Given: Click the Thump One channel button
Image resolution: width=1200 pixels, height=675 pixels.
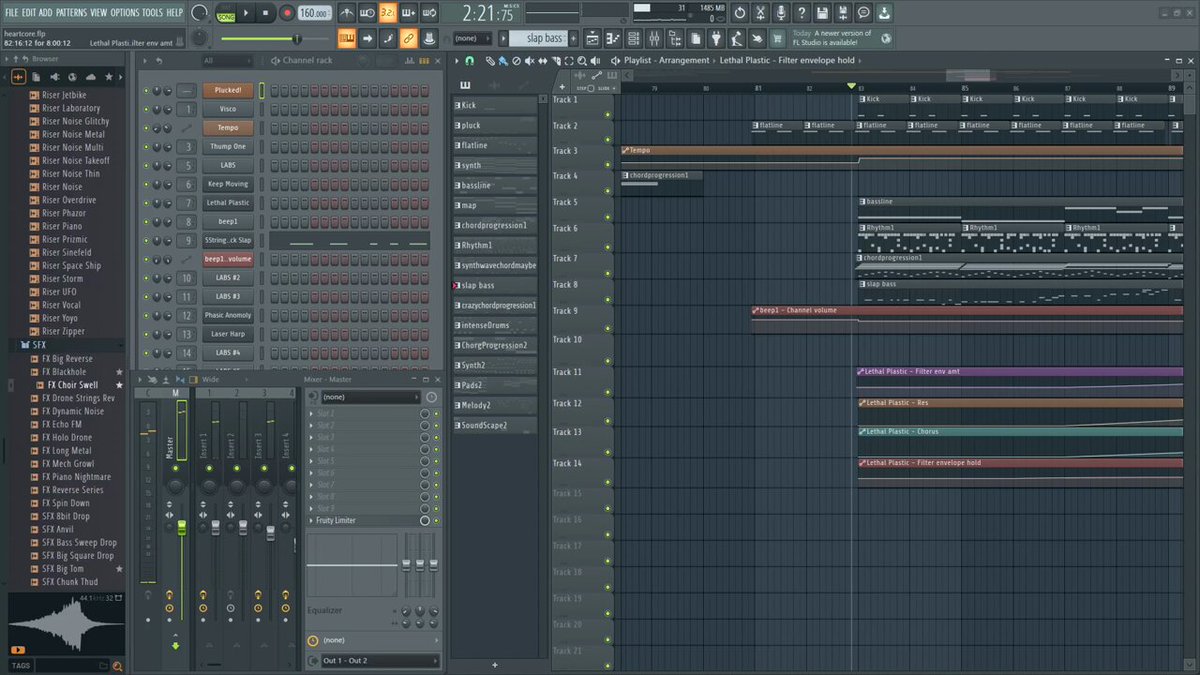Looking at the screenshot, I should [x=228, y=146].
